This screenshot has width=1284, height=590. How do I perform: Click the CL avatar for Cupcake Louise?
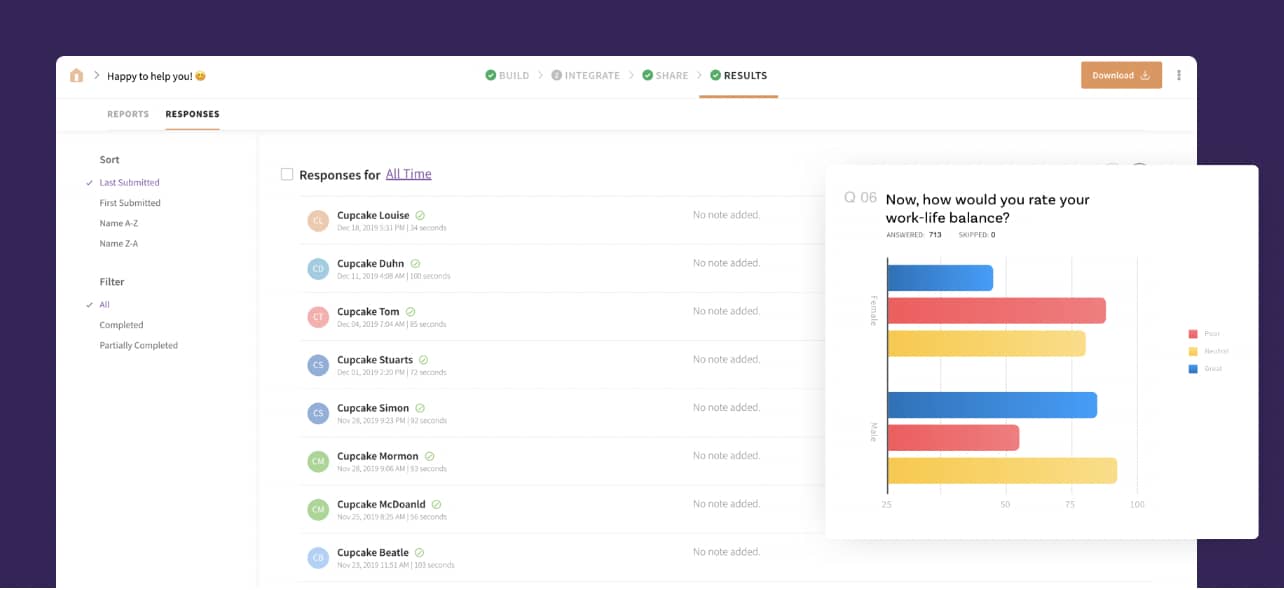click(318, 221)
